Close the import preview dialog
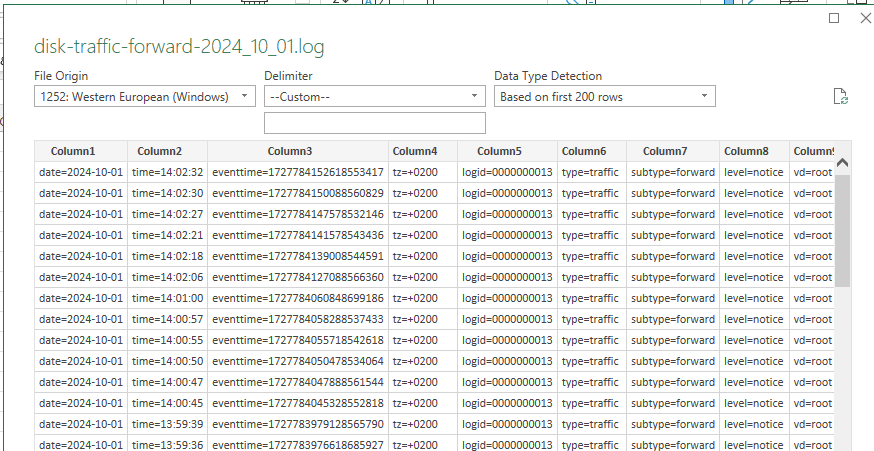874x451 pixels. (x=865, y=19)
